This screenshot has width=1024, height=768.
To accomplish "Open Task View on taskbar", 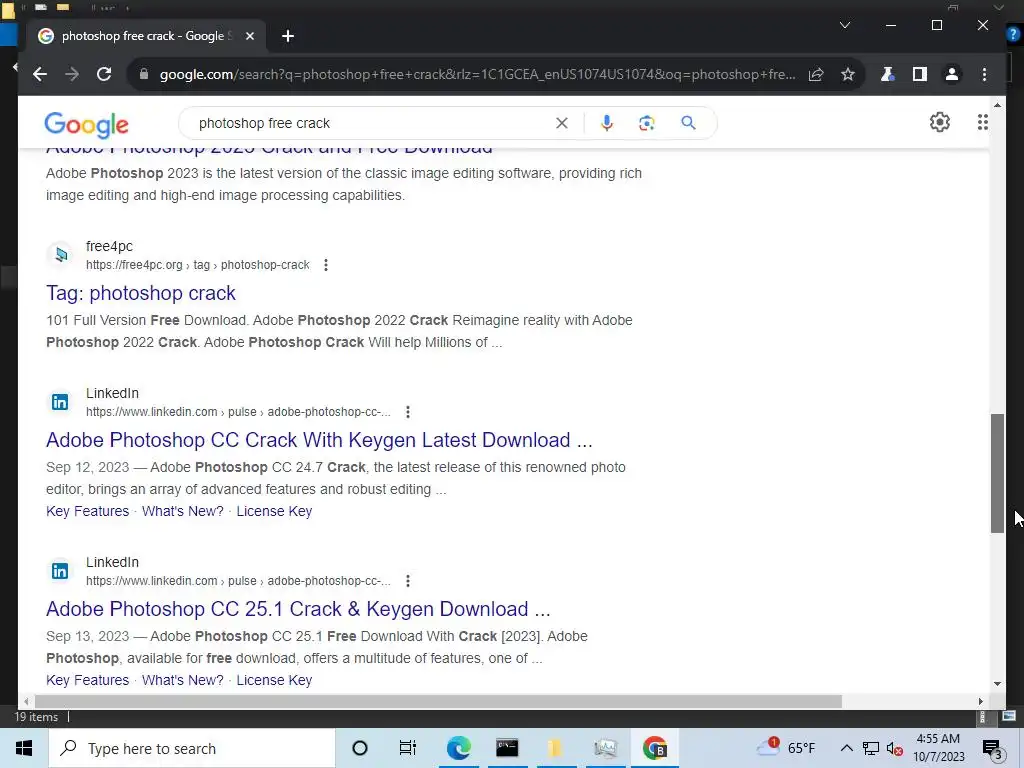I will (x=408, y=748).
